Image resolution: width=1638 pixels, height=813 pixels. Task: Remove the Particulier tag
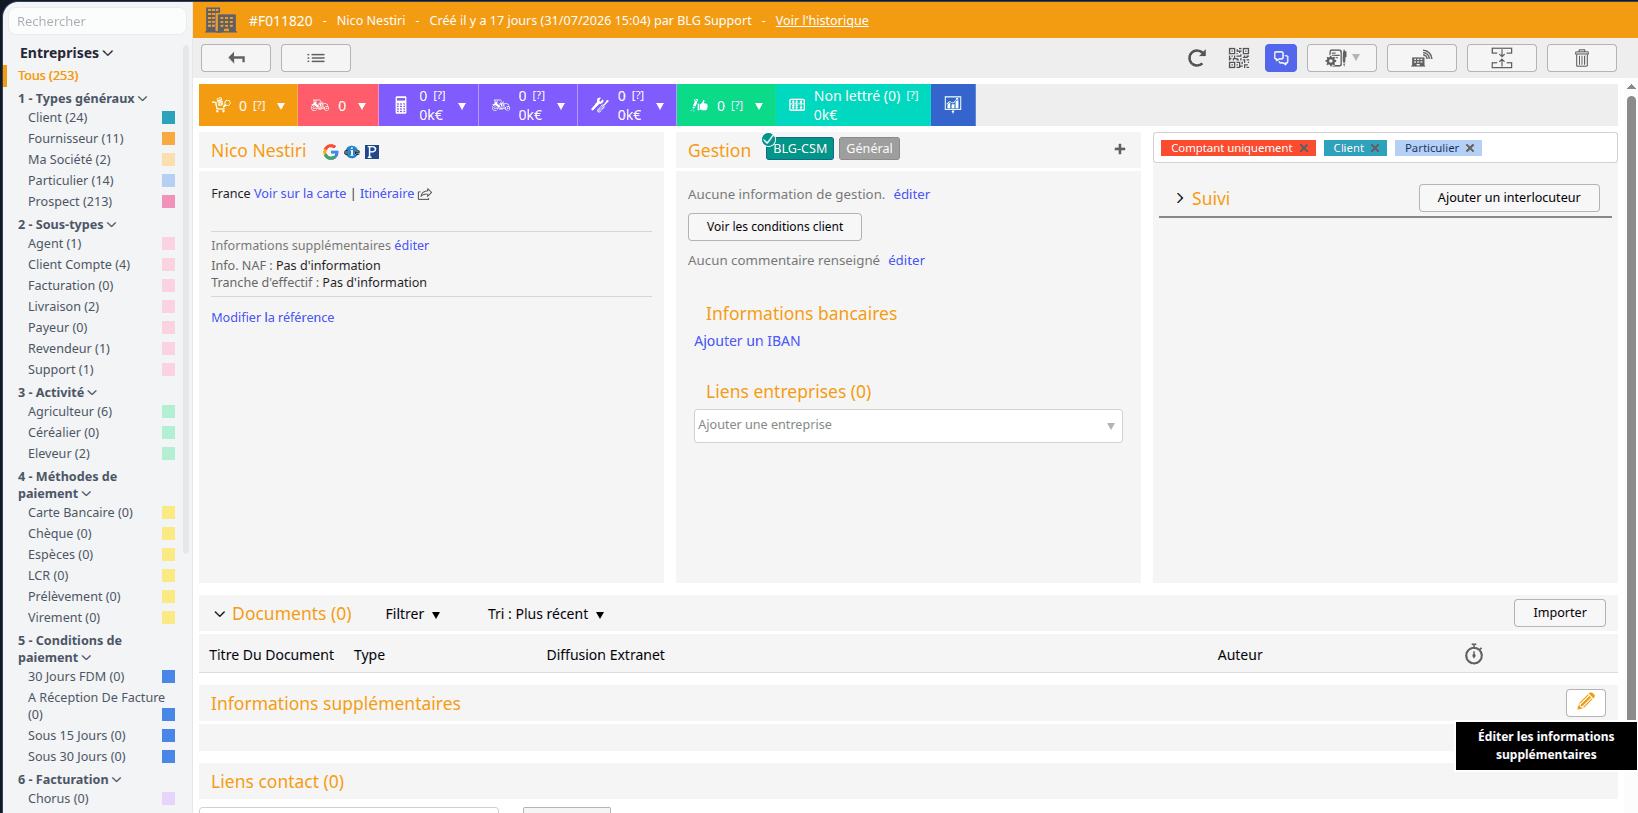(x=1470, y=148)
